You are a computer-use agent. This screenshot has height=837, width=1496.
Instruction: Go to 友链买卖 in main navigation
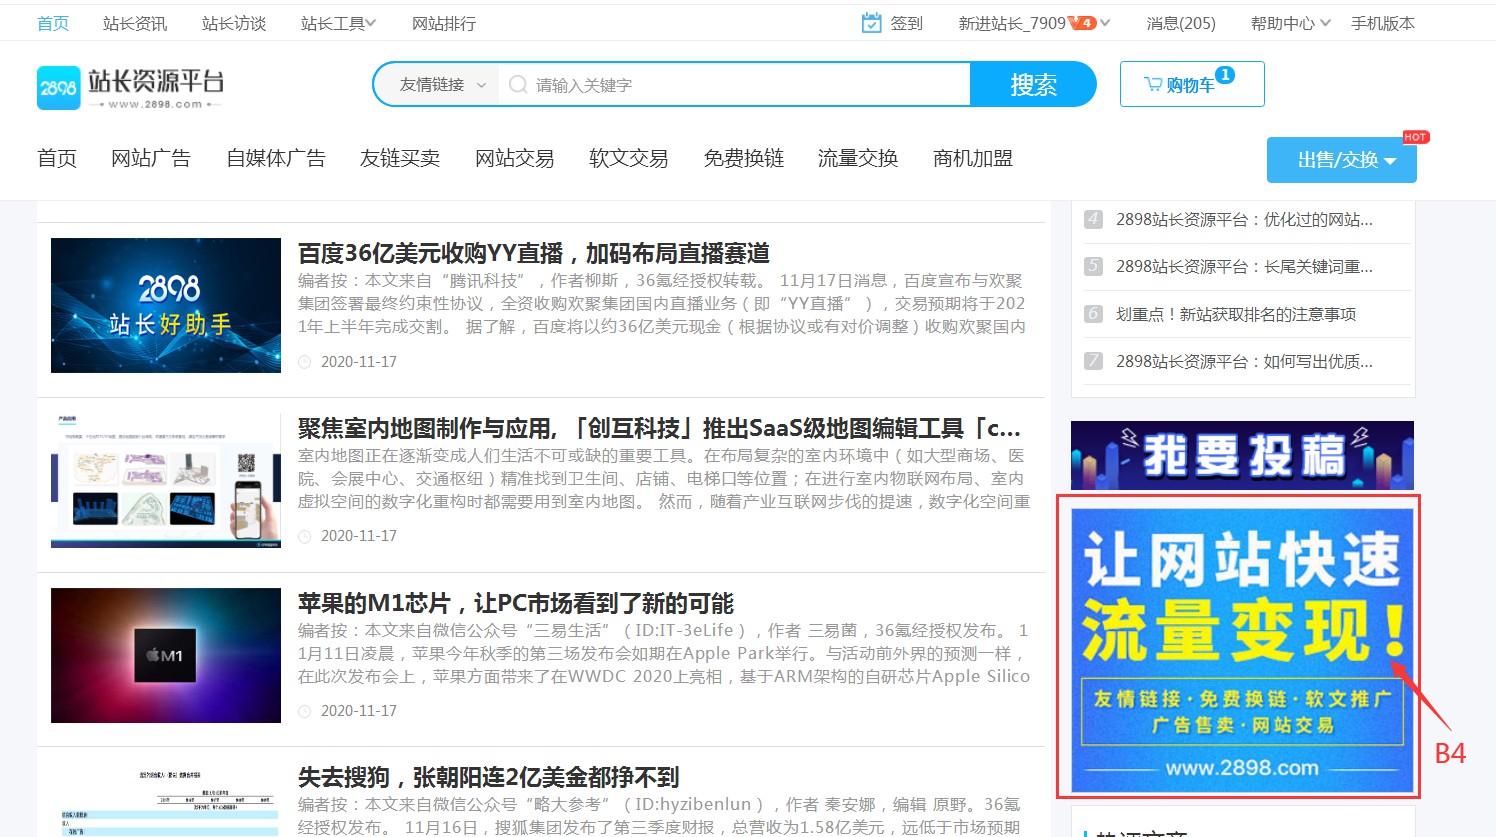coord(400,158)
